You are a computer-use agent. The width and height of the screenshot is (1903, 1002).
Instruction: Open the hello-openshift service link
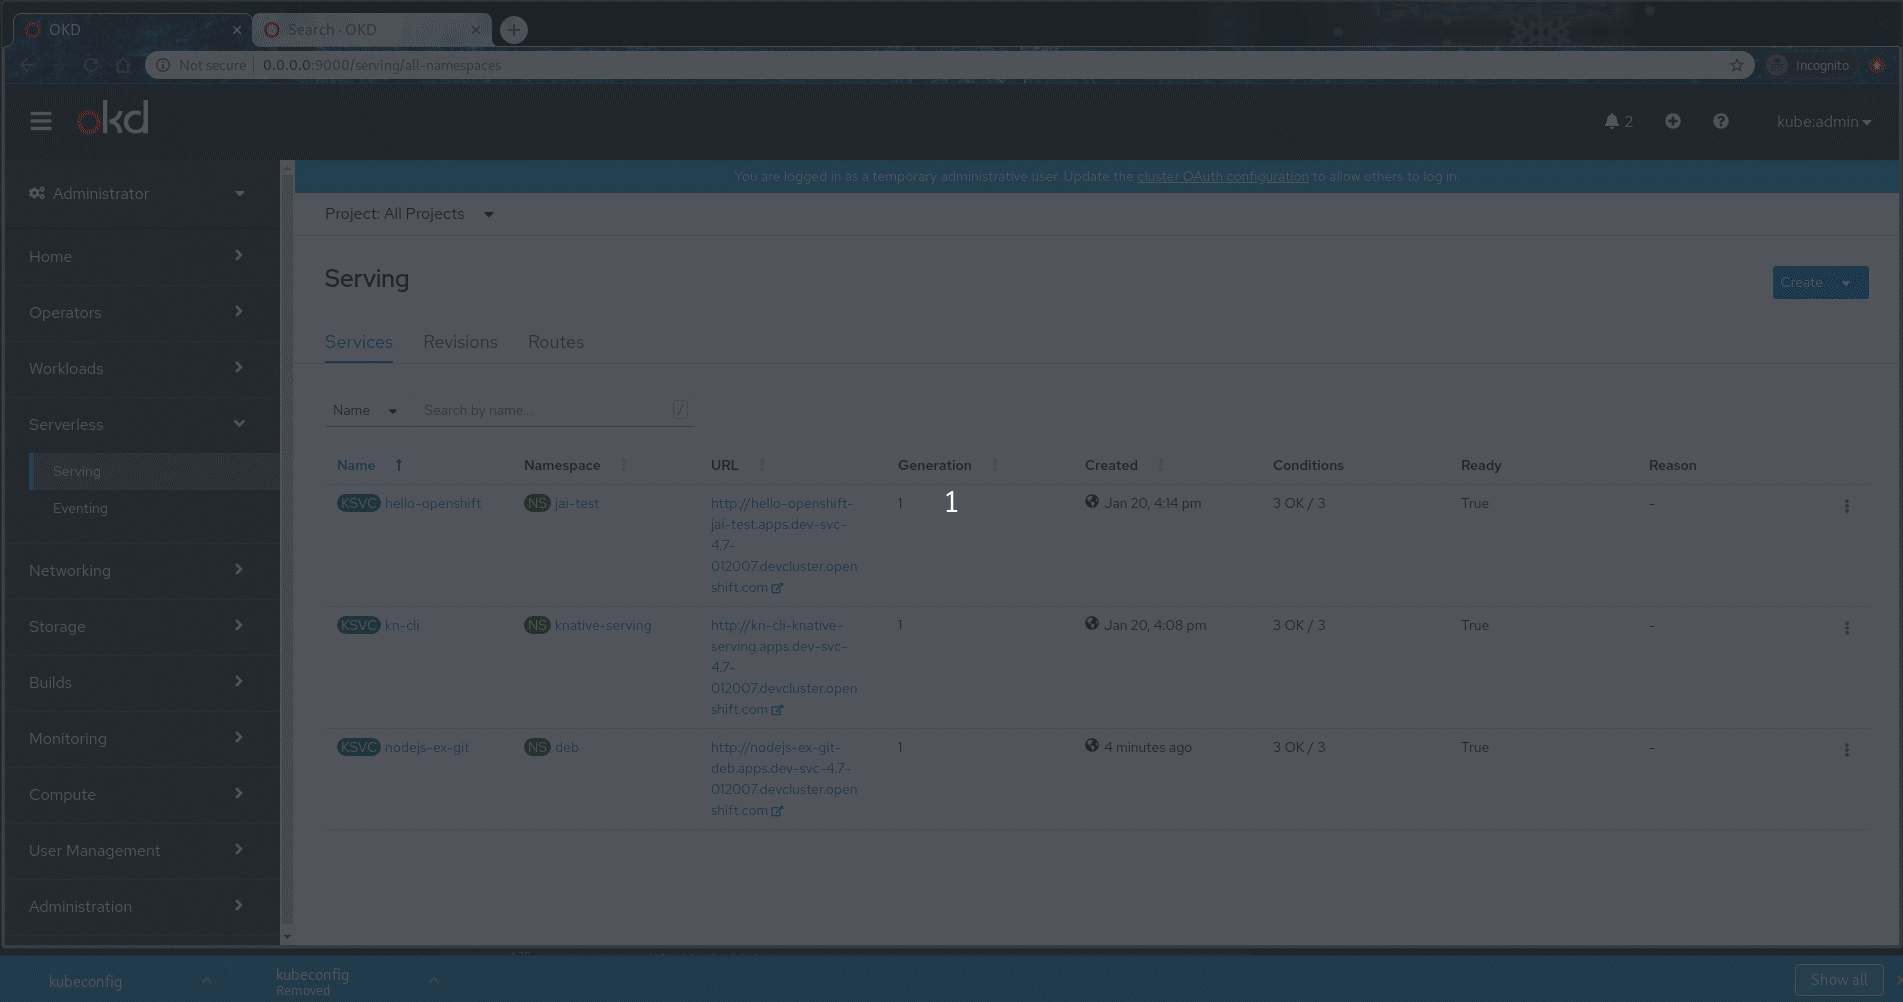433,503
